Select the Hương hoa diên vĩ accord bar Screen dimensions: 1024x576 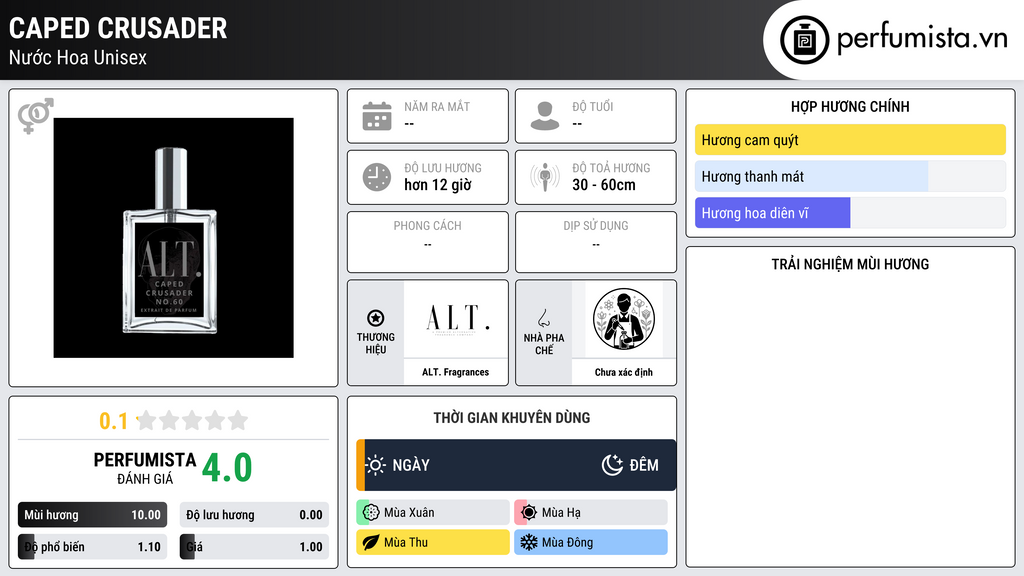pyautogui.click(x=850, y=213)
